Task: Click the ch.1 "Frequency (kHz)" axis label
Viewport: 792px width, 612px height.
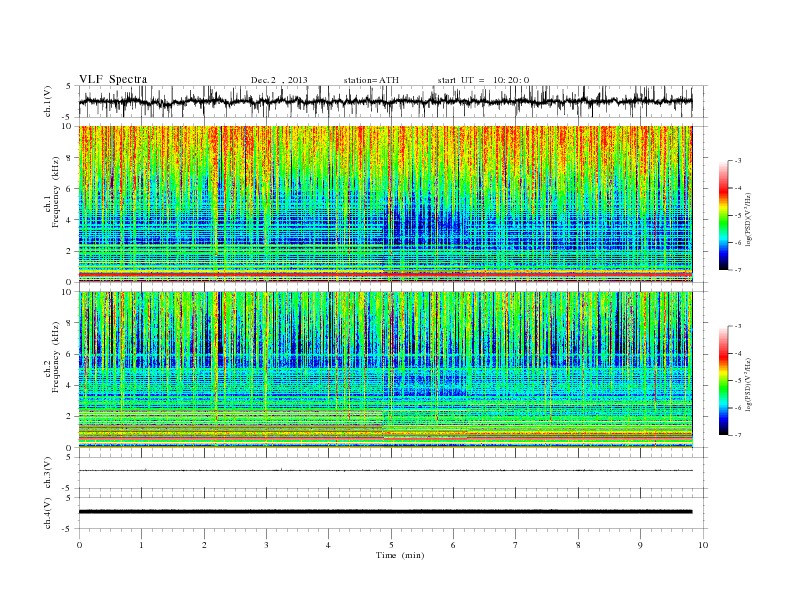Action: [x=53, y=192]
